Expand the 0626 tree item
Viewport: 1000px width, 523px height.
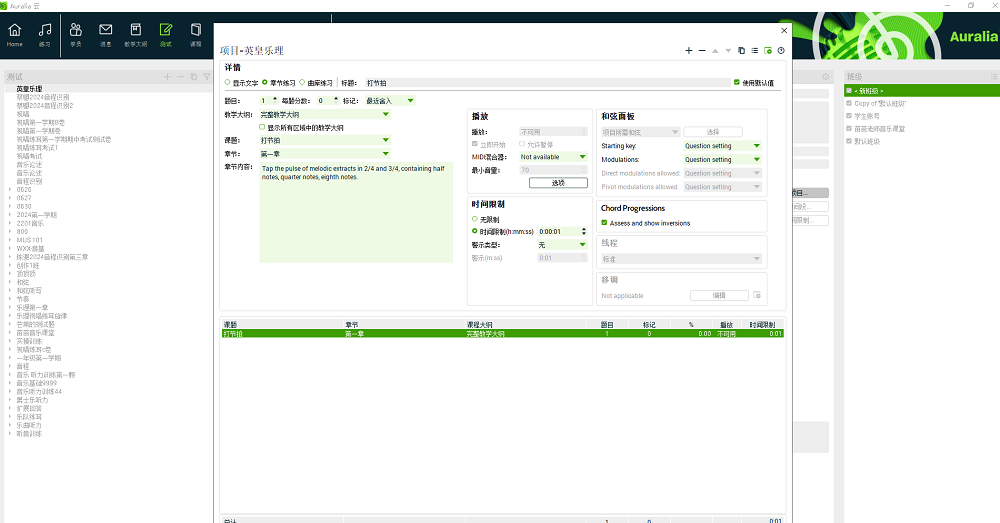pos(10,189)
